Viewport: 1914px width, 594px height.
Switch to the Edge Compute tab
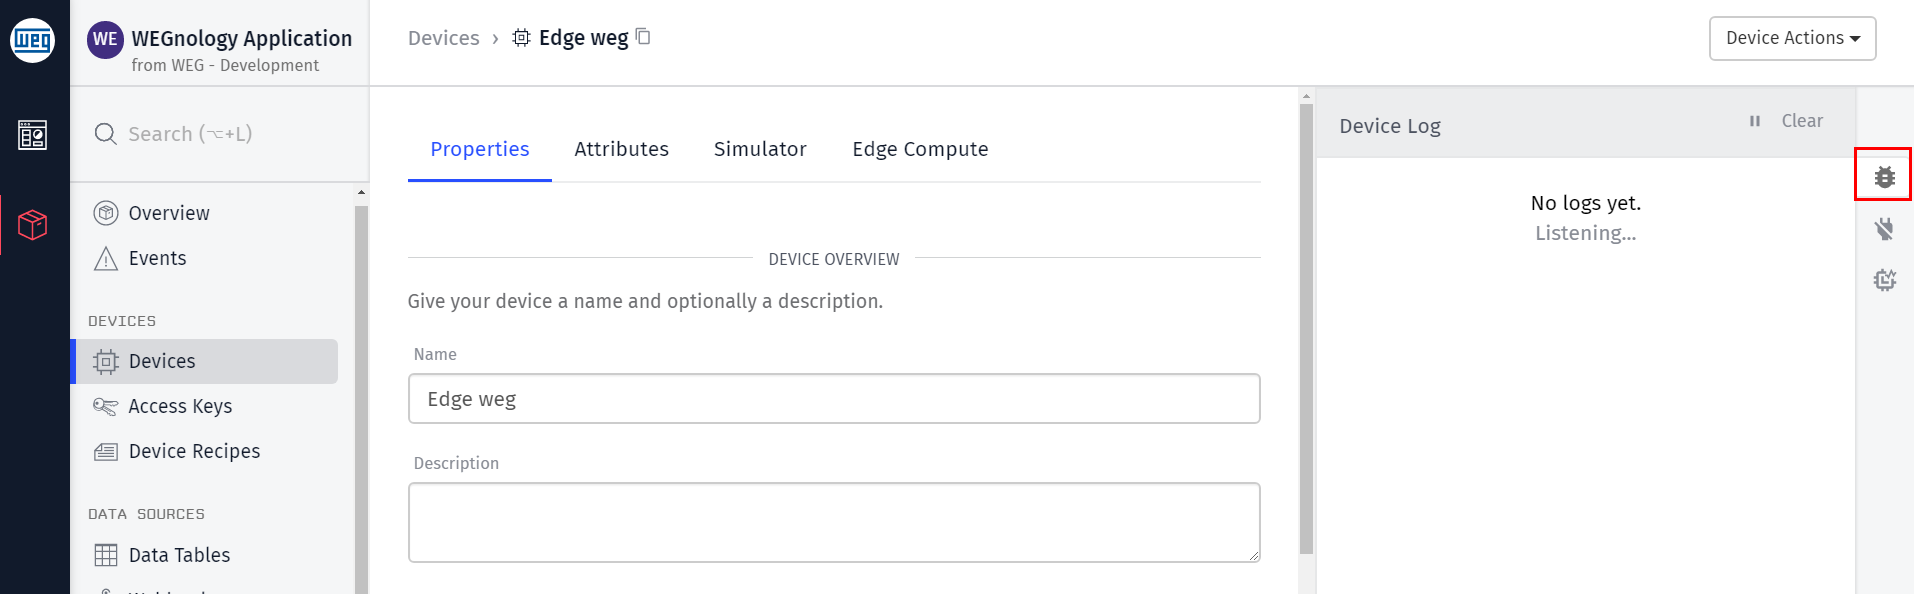point(920,149)
